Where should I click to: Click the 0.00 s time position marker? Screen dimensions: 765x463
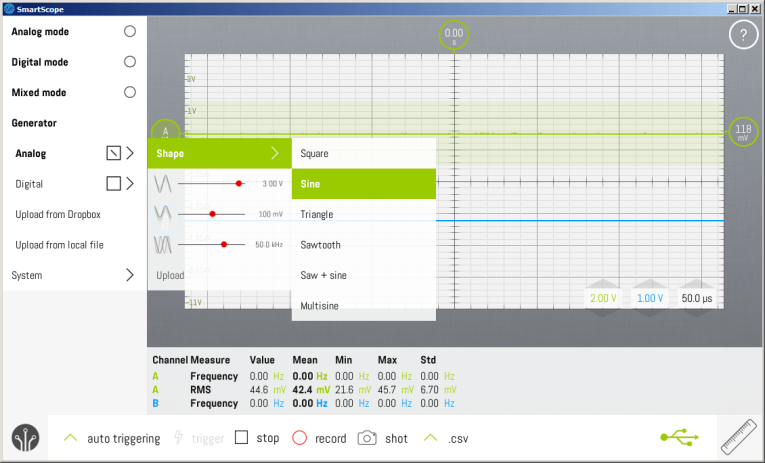click(x=454, y=35)
